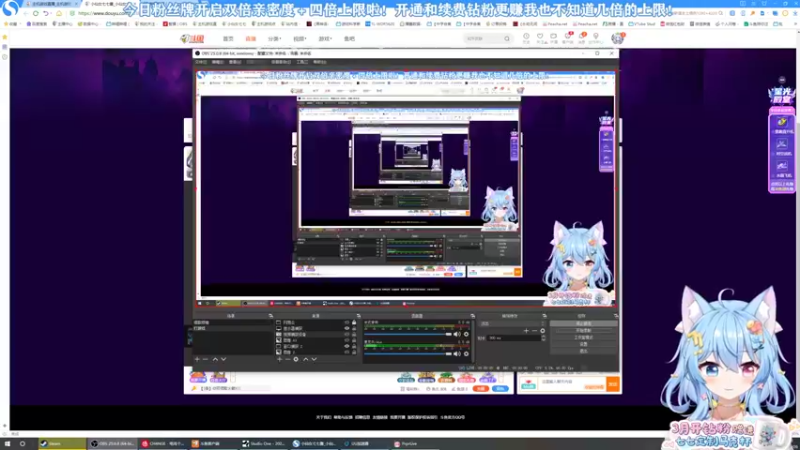The height and width of the screenshot is (450, 800).
Task: Open the Windows Start menu
Action: click(x=7, y=443)
